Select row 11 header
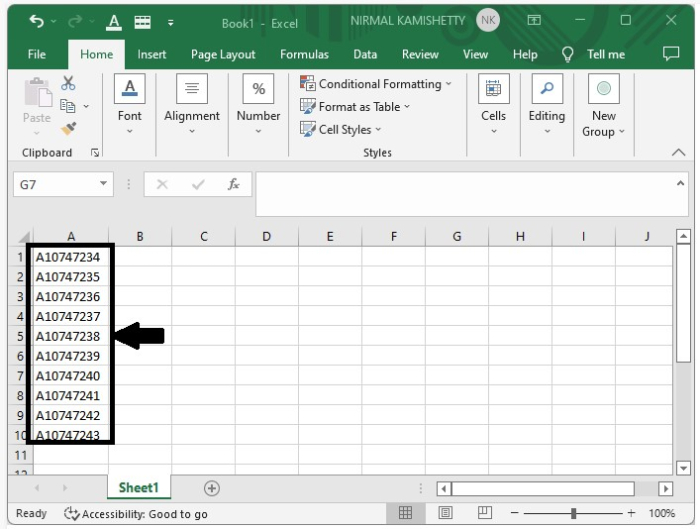Viewport: 700px width, 529px height. pos(21,455)
